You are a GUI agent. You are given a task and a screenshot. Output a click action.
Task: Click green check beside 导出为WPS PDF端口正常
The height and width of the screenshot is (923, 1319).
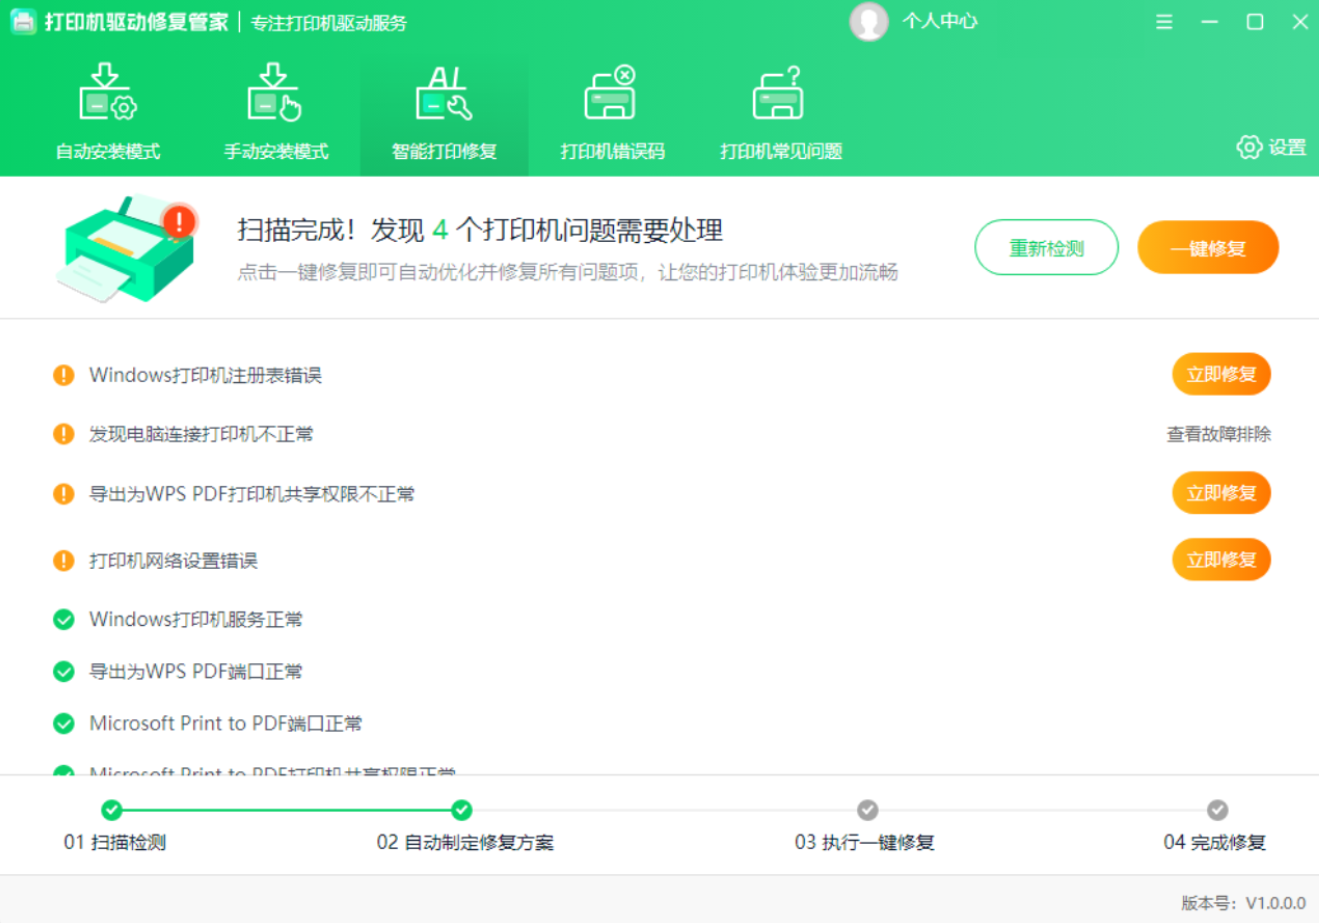[x=63, y=672]
